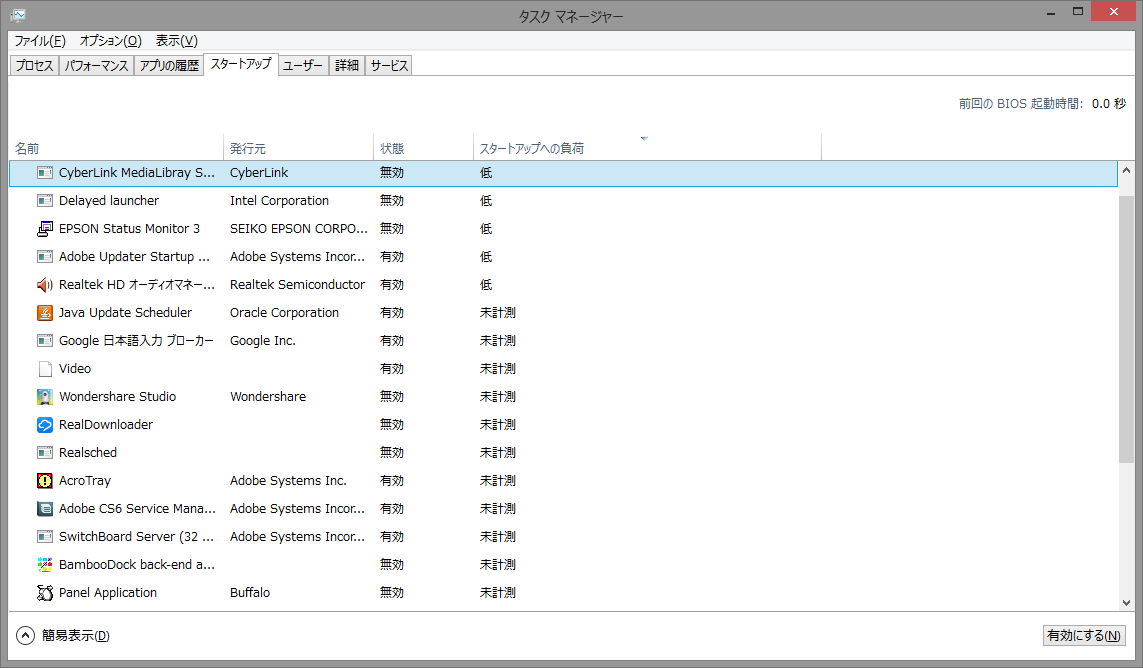The image size is (1143, 668).
Task: Click the BambooDock back-end icon
Action: [44, 564]
